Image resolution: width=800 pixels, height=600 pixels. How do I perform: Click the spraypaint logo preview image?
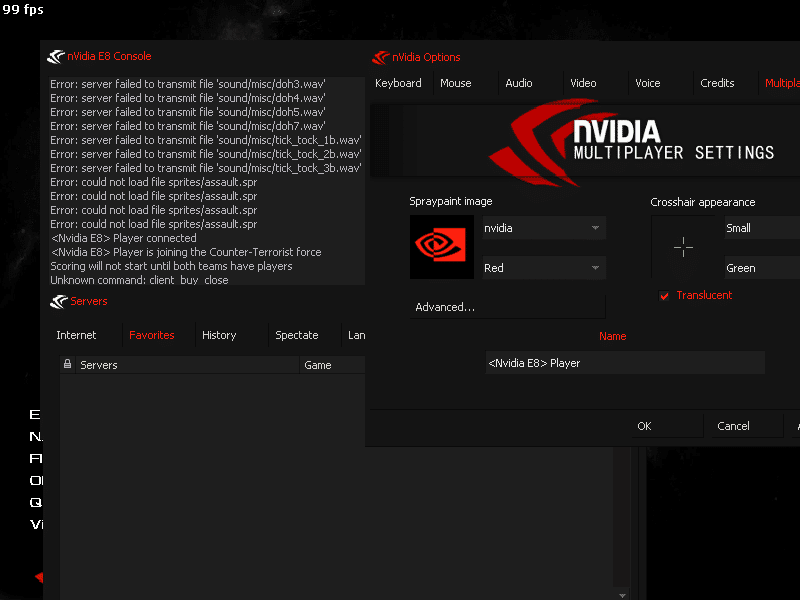coord(441,247)
